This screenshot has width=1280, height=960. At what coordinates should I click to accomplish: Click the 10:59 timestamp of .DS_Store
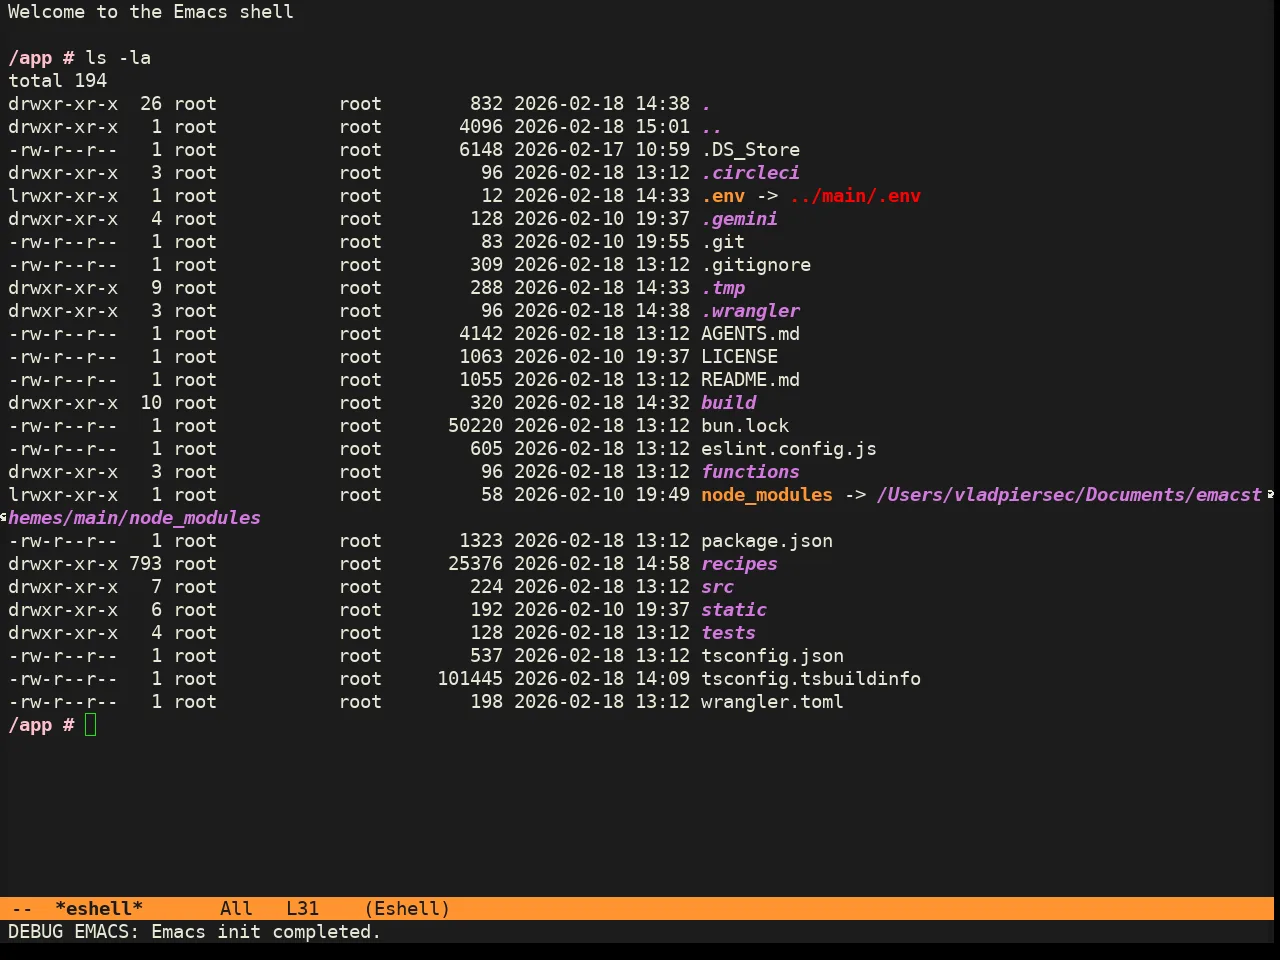pyautogui.click(x=662, y=150)
